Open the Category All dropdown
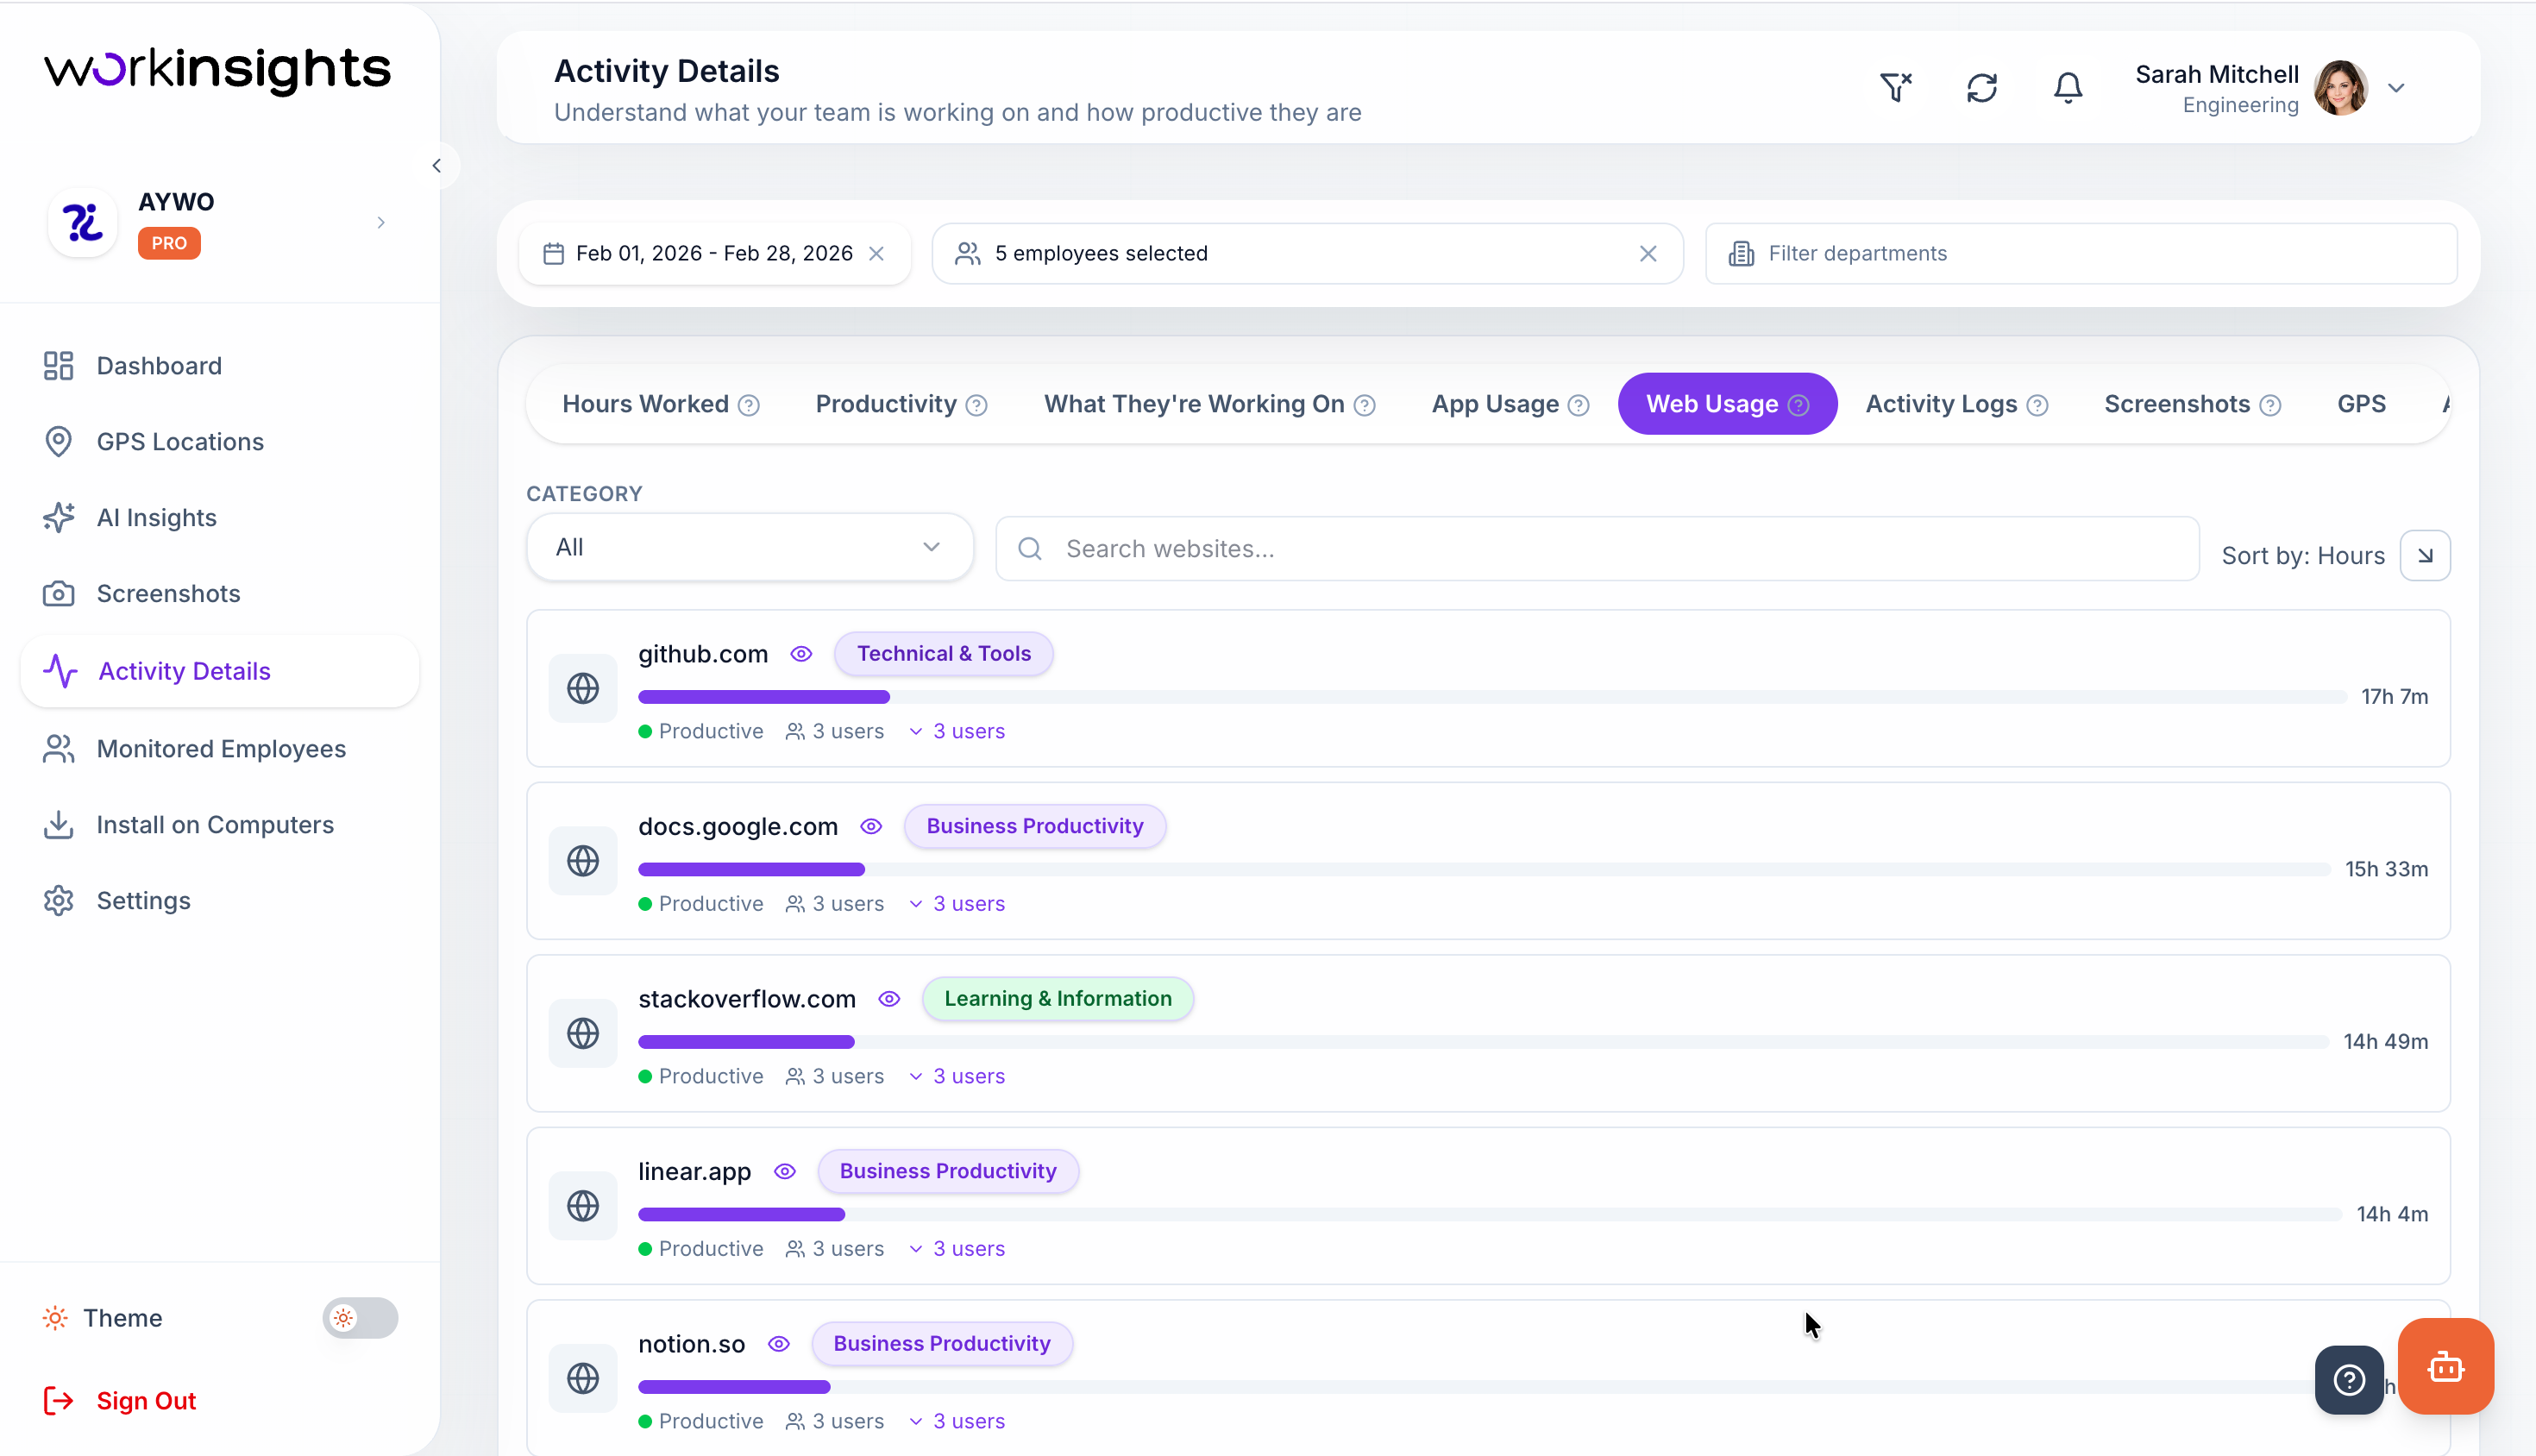 pos(750,547)
